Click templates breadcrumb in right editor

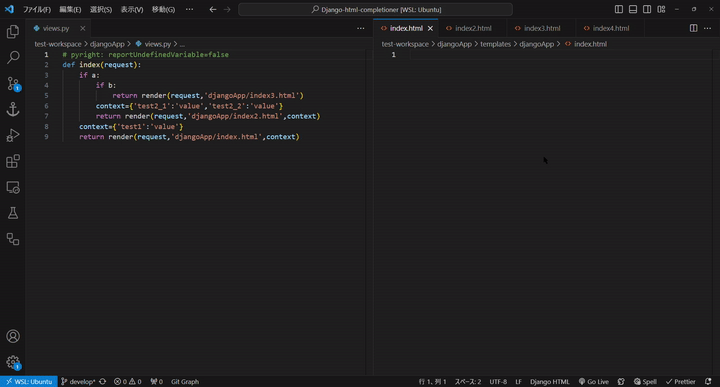tap(495, 44)
